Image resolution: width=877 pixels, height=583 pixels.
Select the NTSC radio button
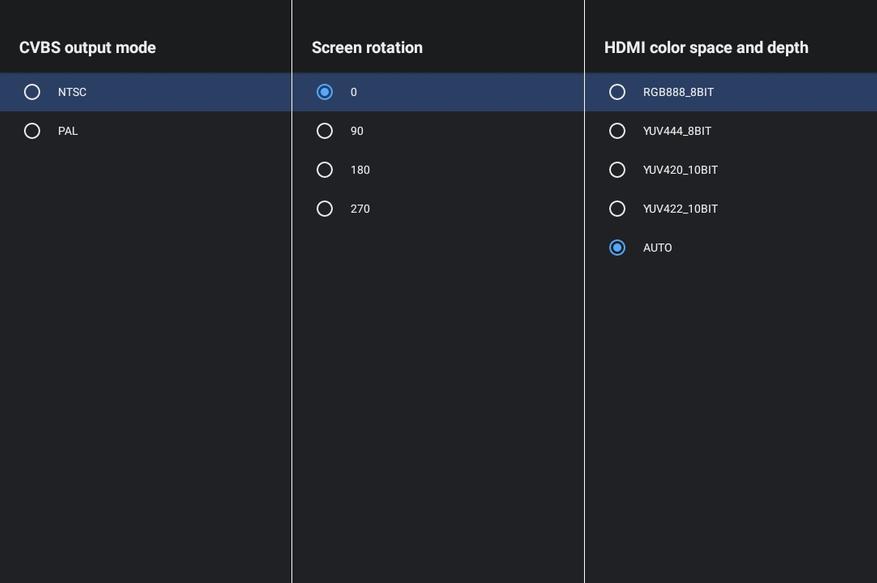[32, 92]
